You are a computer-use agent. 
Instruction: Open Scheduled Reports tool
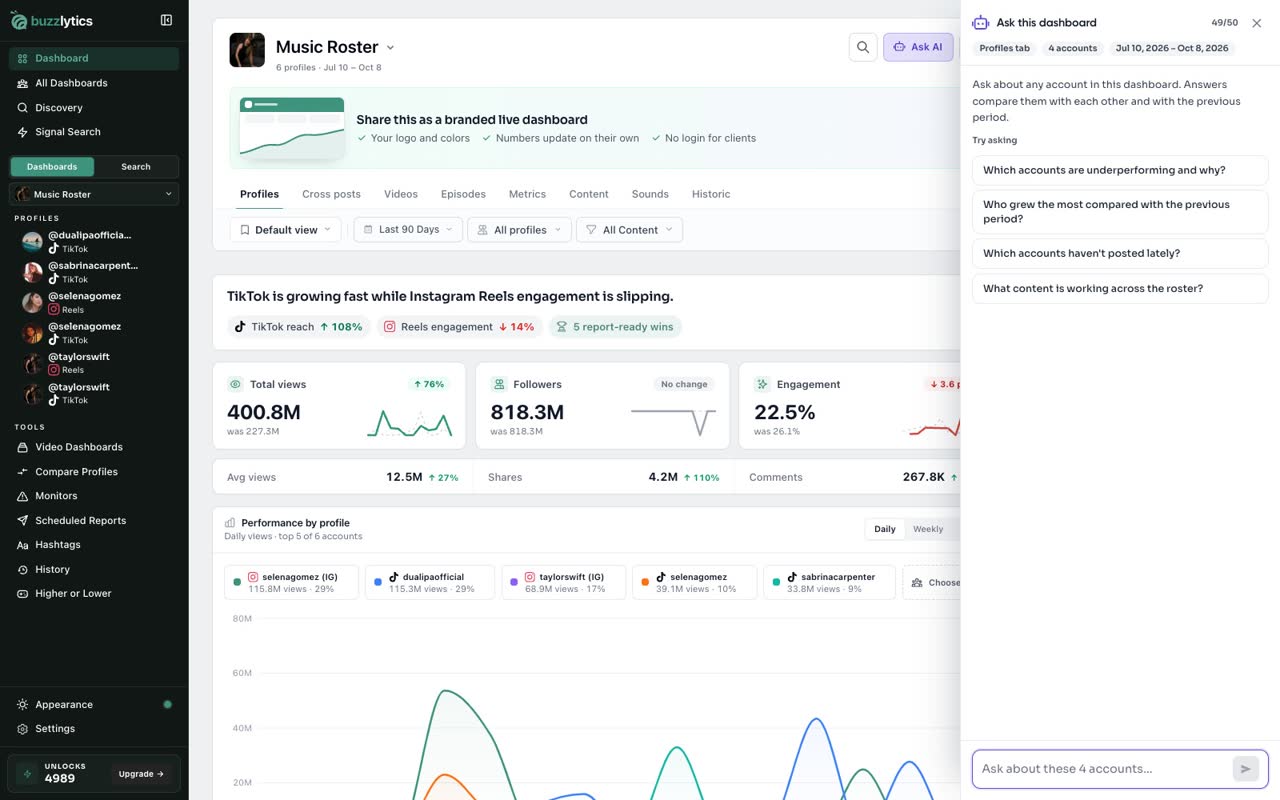[94, 521]
